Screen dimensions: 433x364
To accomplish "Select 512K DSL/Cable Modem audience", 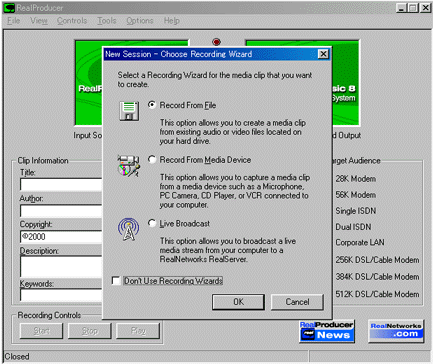I will (377, 294).
